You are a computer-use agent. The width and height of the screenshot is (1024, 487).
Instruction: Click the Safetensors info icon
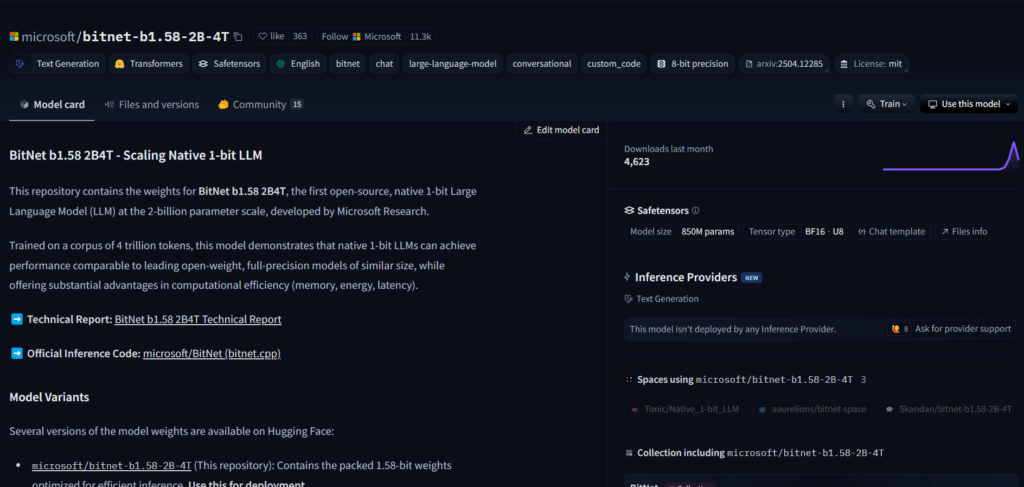(696, 211)
